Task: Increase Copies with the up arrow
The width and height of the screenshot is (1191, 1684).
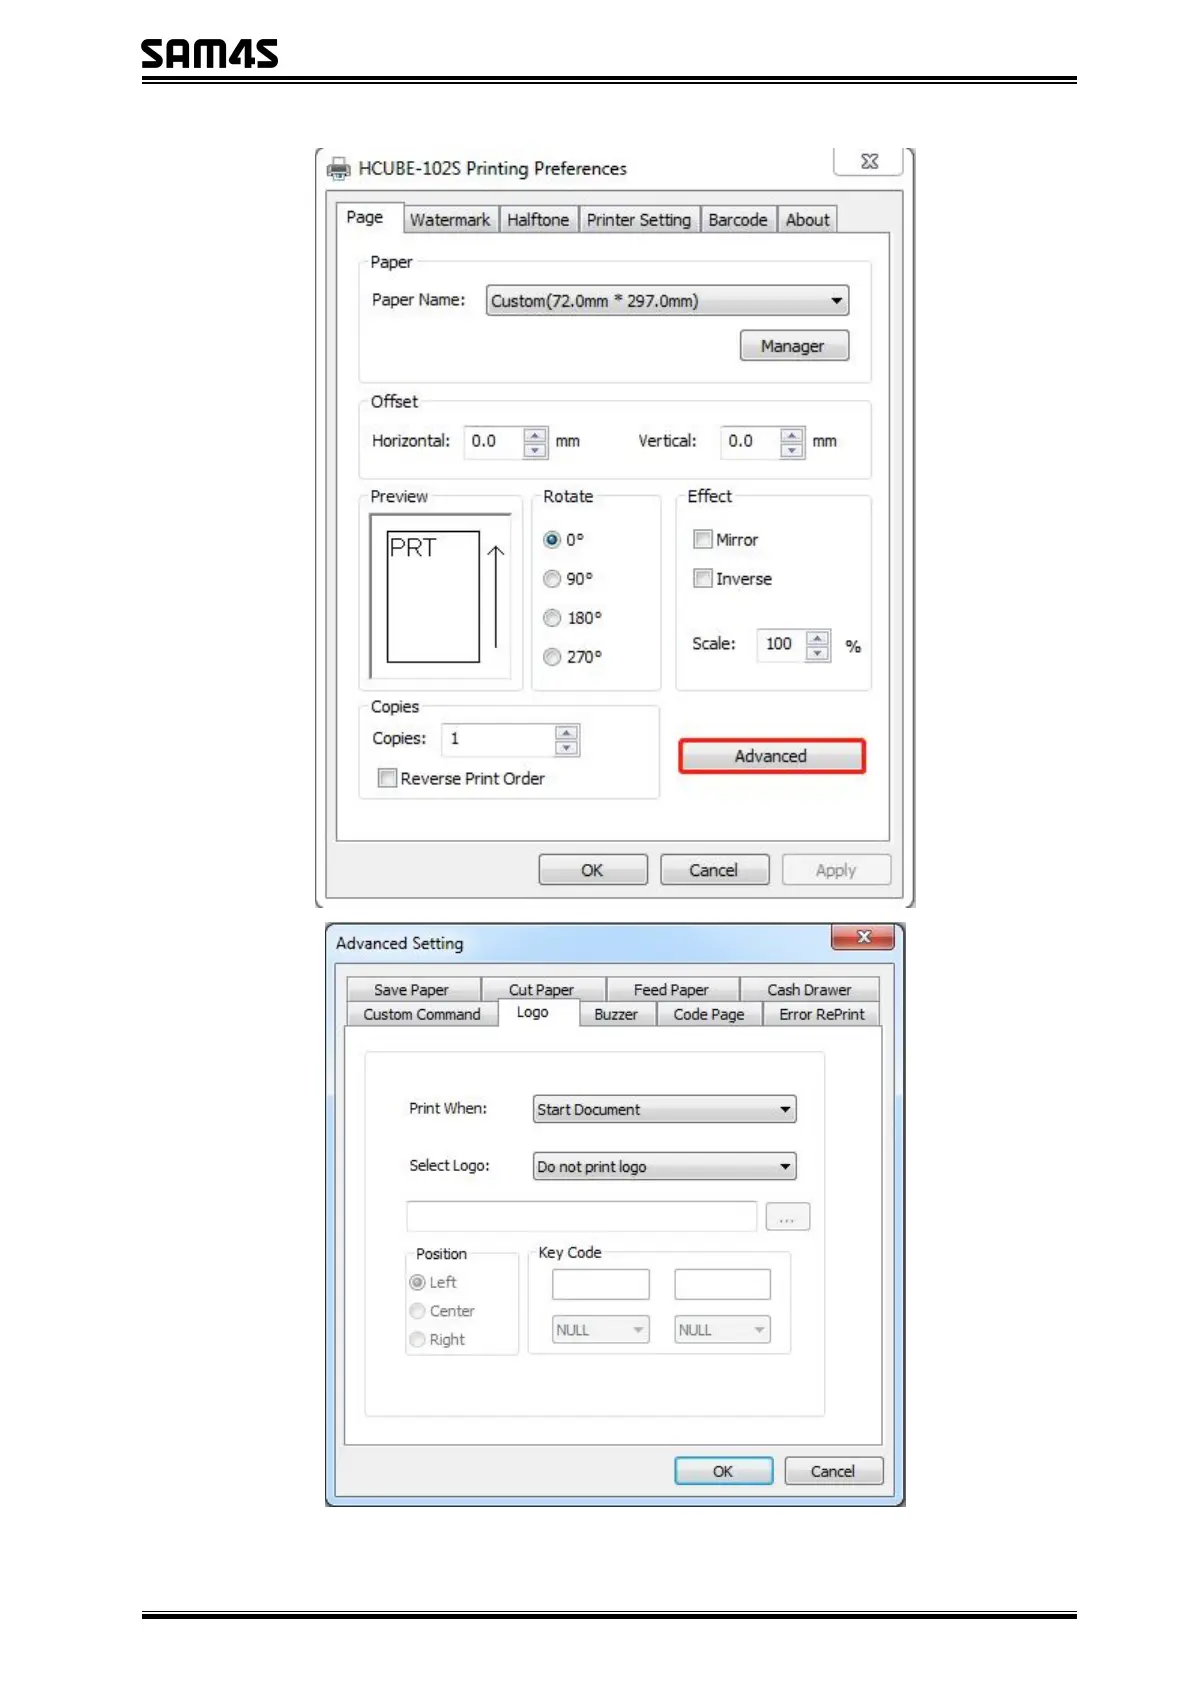Action: tap(566, 732)
